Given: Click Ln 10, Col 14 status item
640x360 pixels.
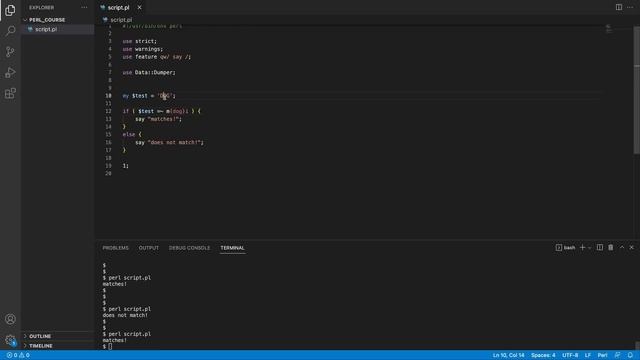Looking at the screenshot, I should point(508,355).
